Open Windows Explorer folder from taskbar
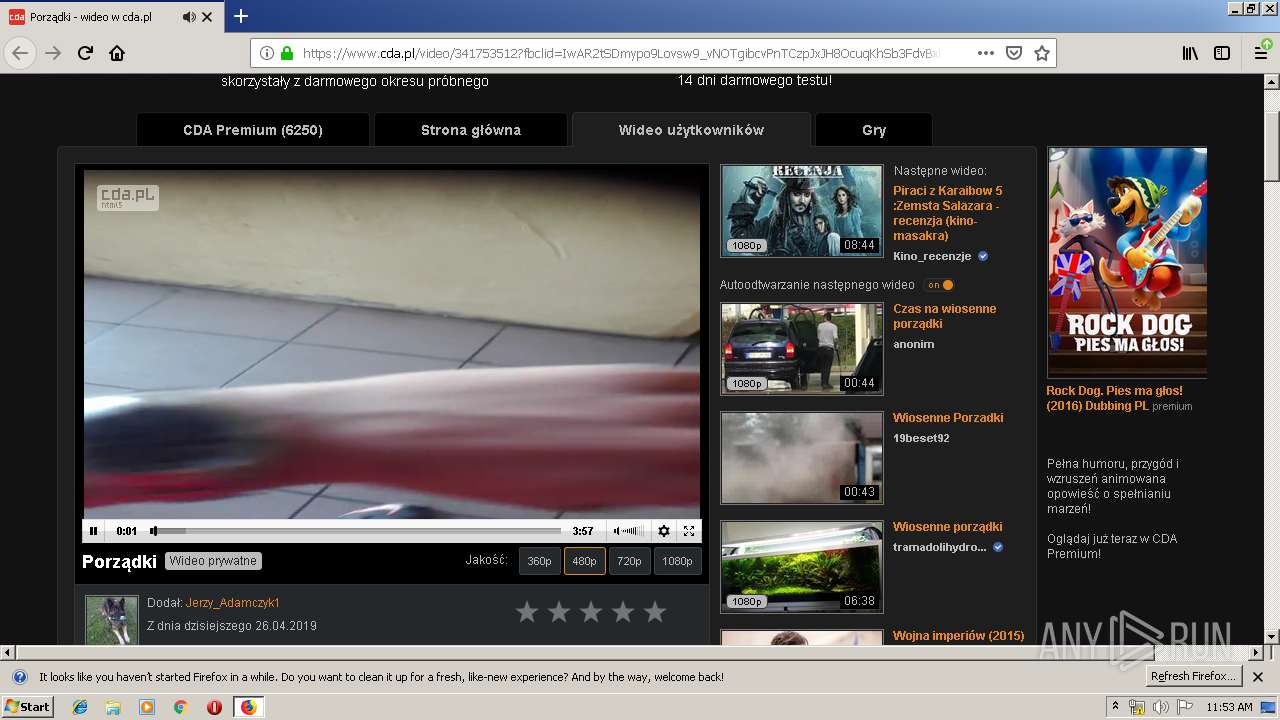This screenshot has height=720, width=1280. click(113, 707)
